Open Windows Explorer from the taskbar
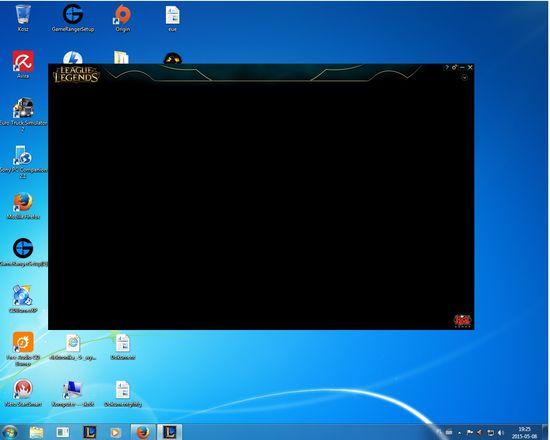The width and height of the screenshot is (550, 440). (x=36, y=432)
